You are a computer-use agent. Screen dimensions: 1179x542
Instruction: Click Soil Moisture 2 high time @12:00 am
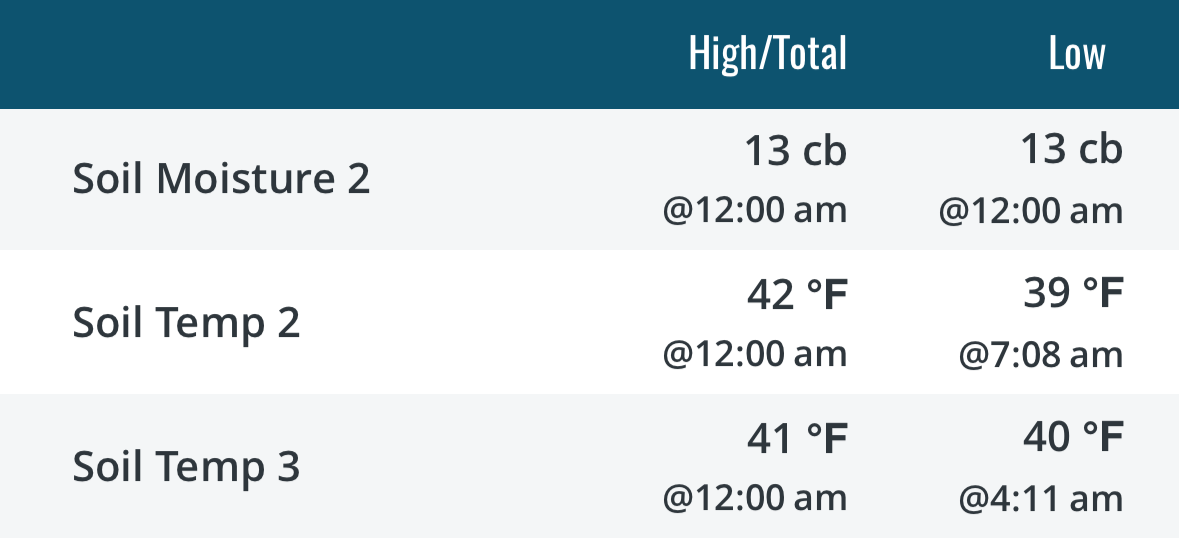755,210
